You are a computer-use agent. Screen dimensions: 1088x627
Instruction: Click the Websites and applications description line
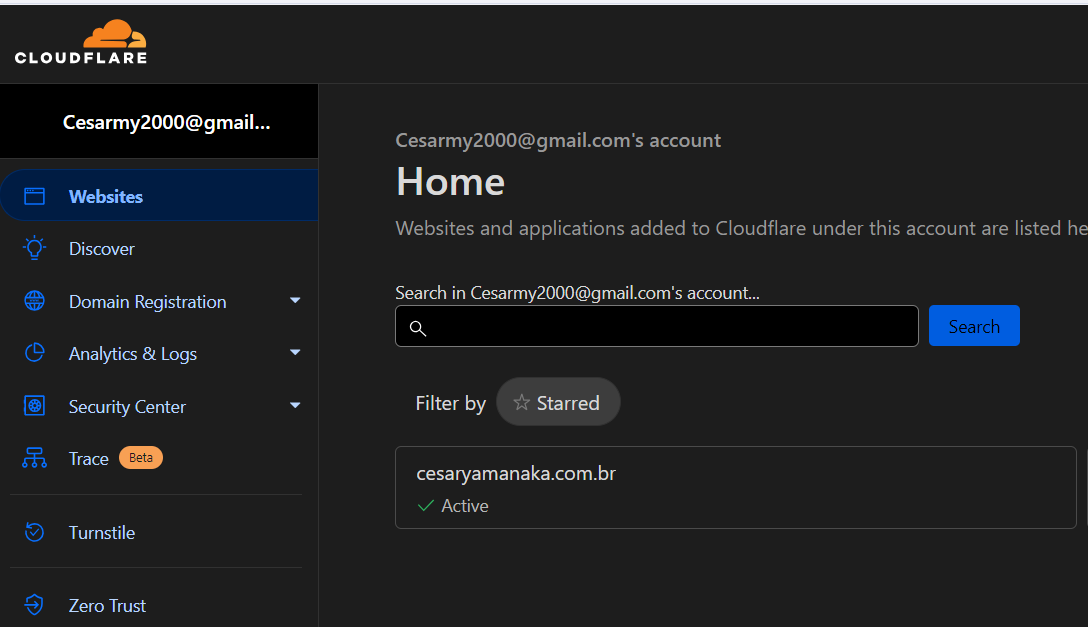click(741, 228)
